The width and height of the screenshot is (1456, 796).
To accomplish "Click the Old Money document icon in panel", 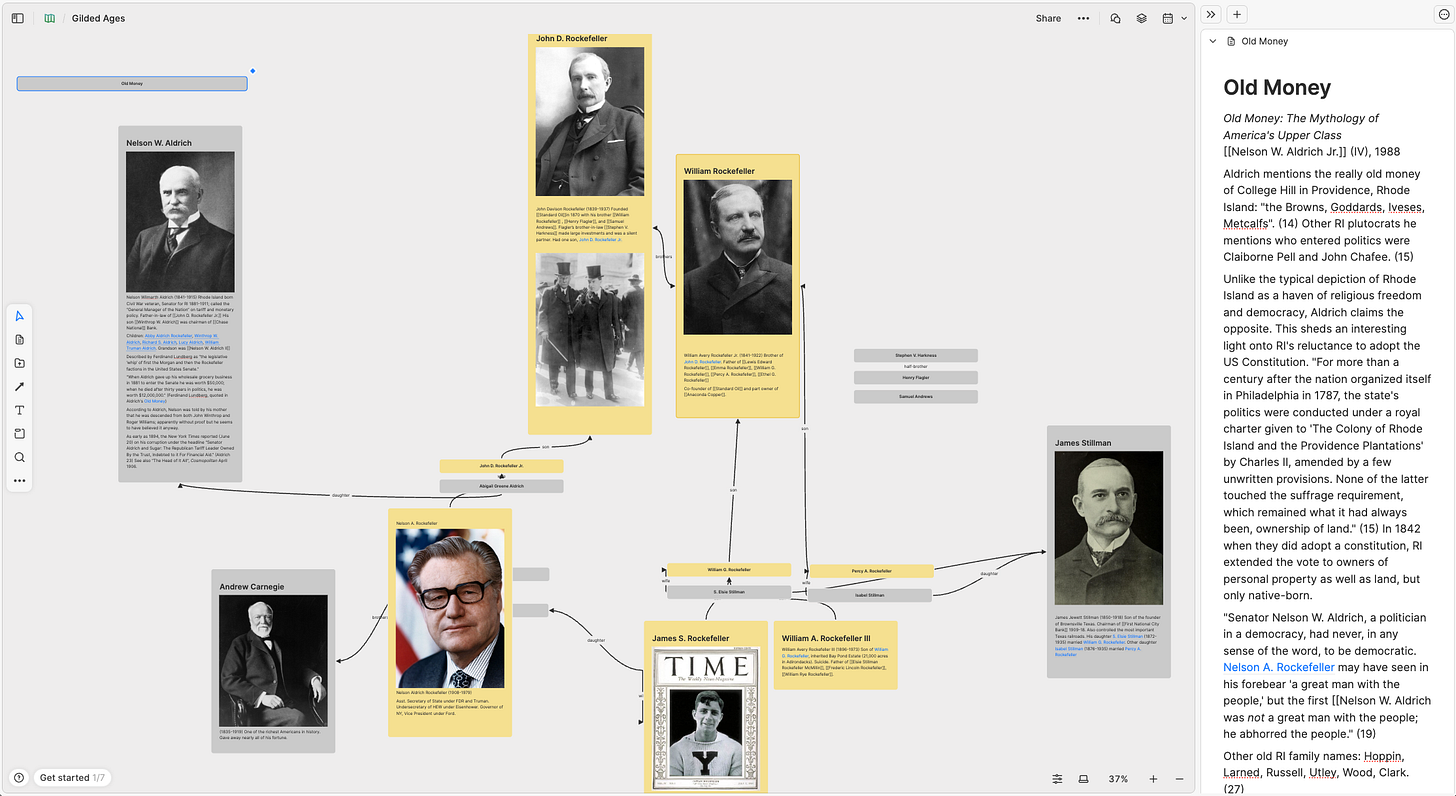I will pyautogui.click(x=1231, y=41).
